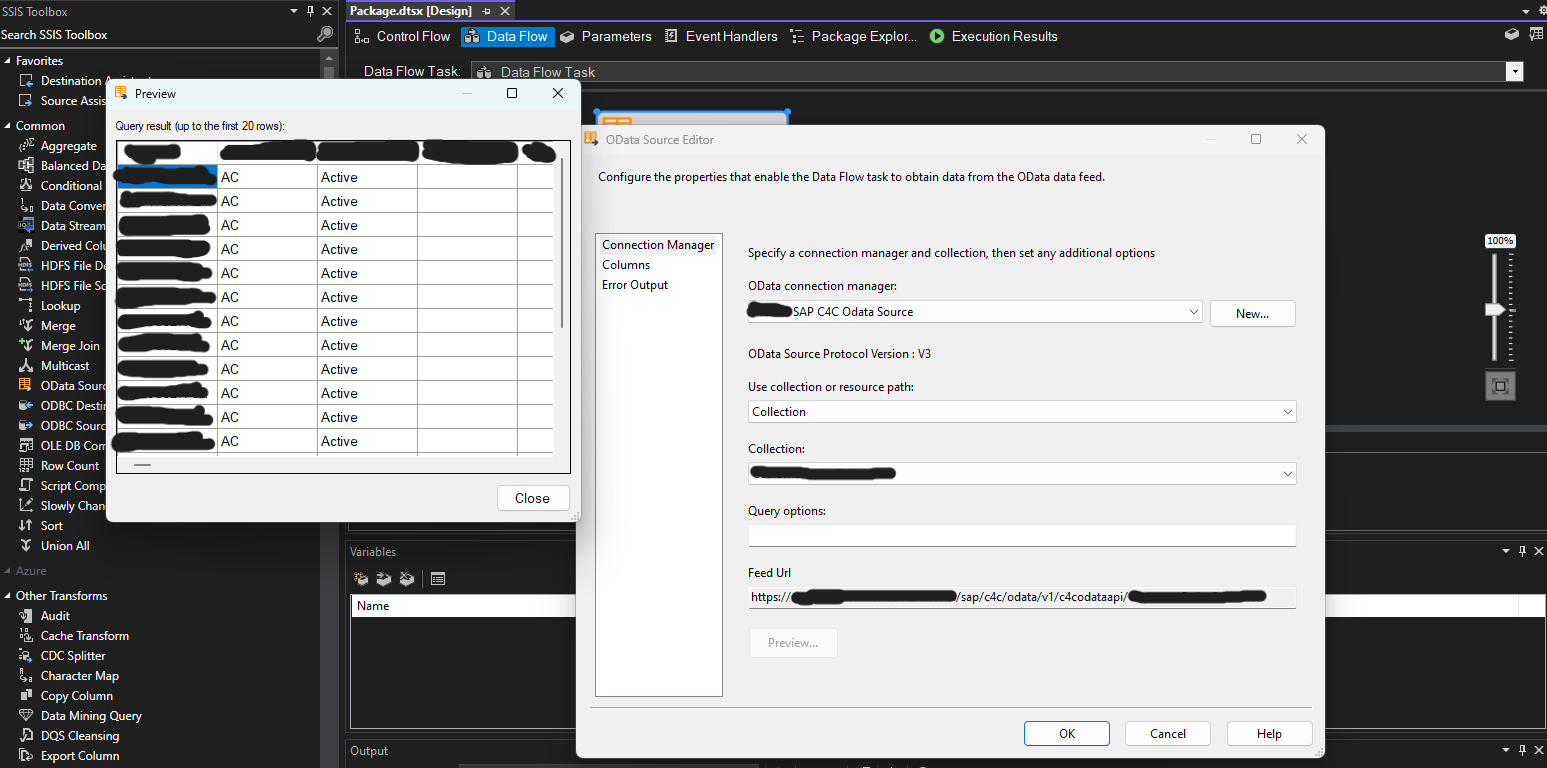Select Data Mining Query transform
Image resolution: width=1547 pixels, height=768 pixels.
91,716
